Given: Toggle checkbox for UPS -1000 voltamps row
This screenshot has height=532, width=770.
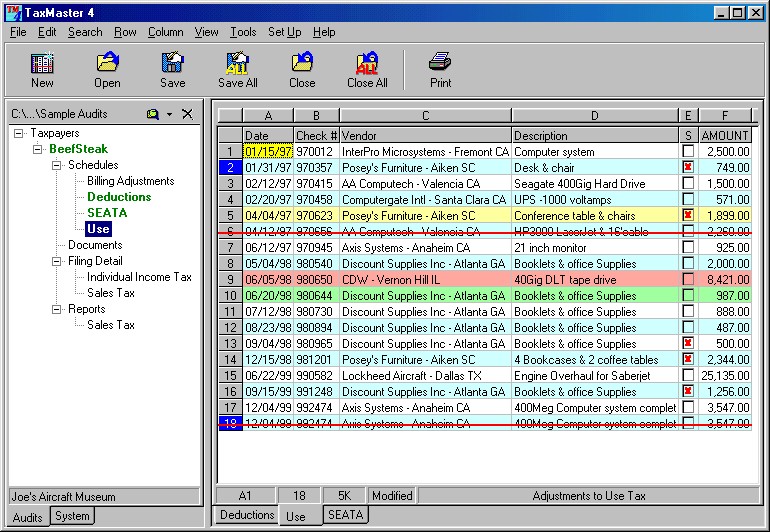Looking at the screenshot, I should pos(688,199).
